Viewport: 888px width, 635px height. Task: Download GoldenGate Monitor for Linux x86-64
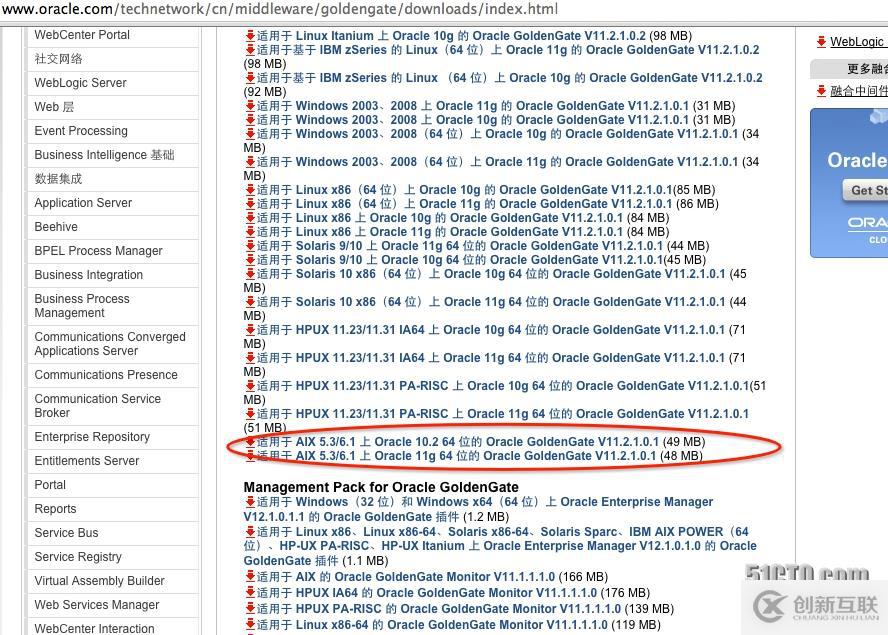click(432, 625)
